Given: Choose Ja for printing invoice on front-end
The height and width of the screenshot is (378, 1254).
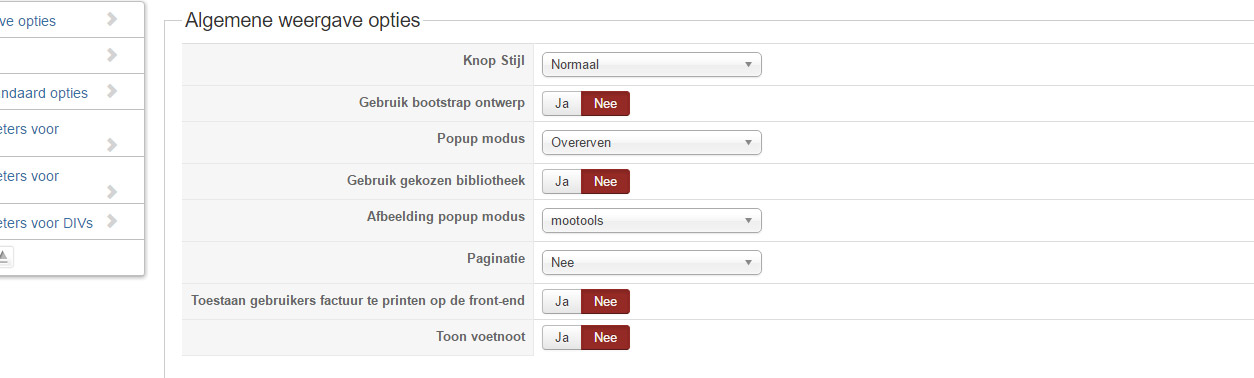Looking at the screenshot, I should point(562,301).
